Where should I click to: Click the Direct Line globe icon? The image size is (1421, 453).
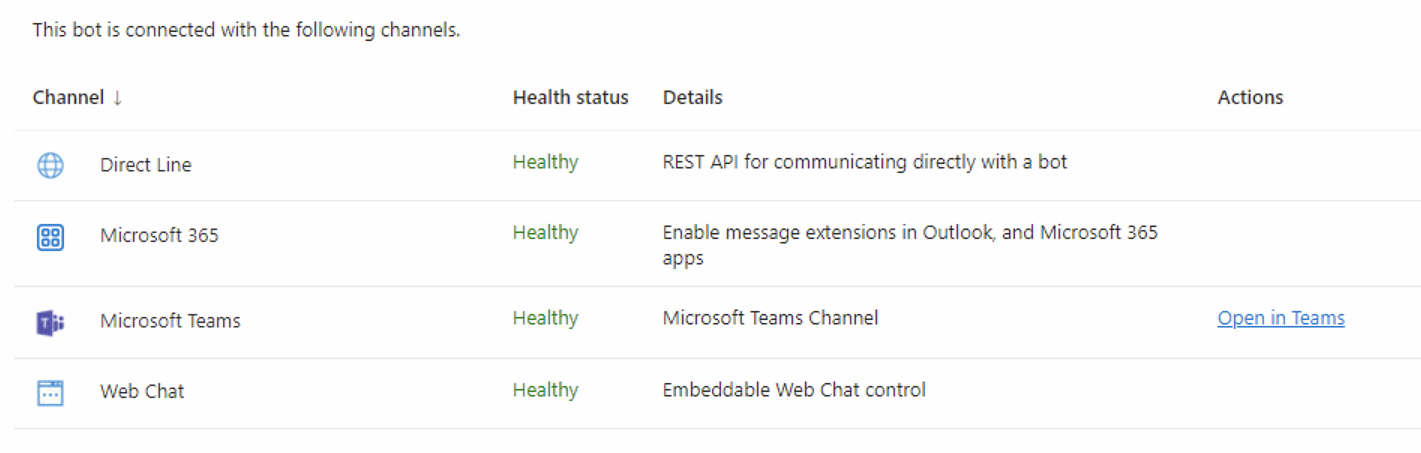(x=50, y=165)
